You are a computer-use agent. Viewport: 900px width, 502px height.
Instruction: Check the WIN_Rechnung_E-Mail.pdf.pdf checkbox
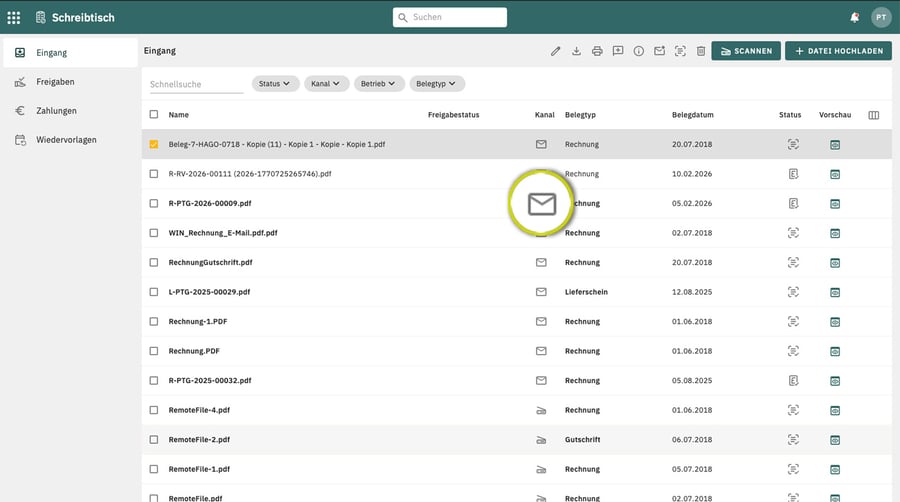(154, 233)
